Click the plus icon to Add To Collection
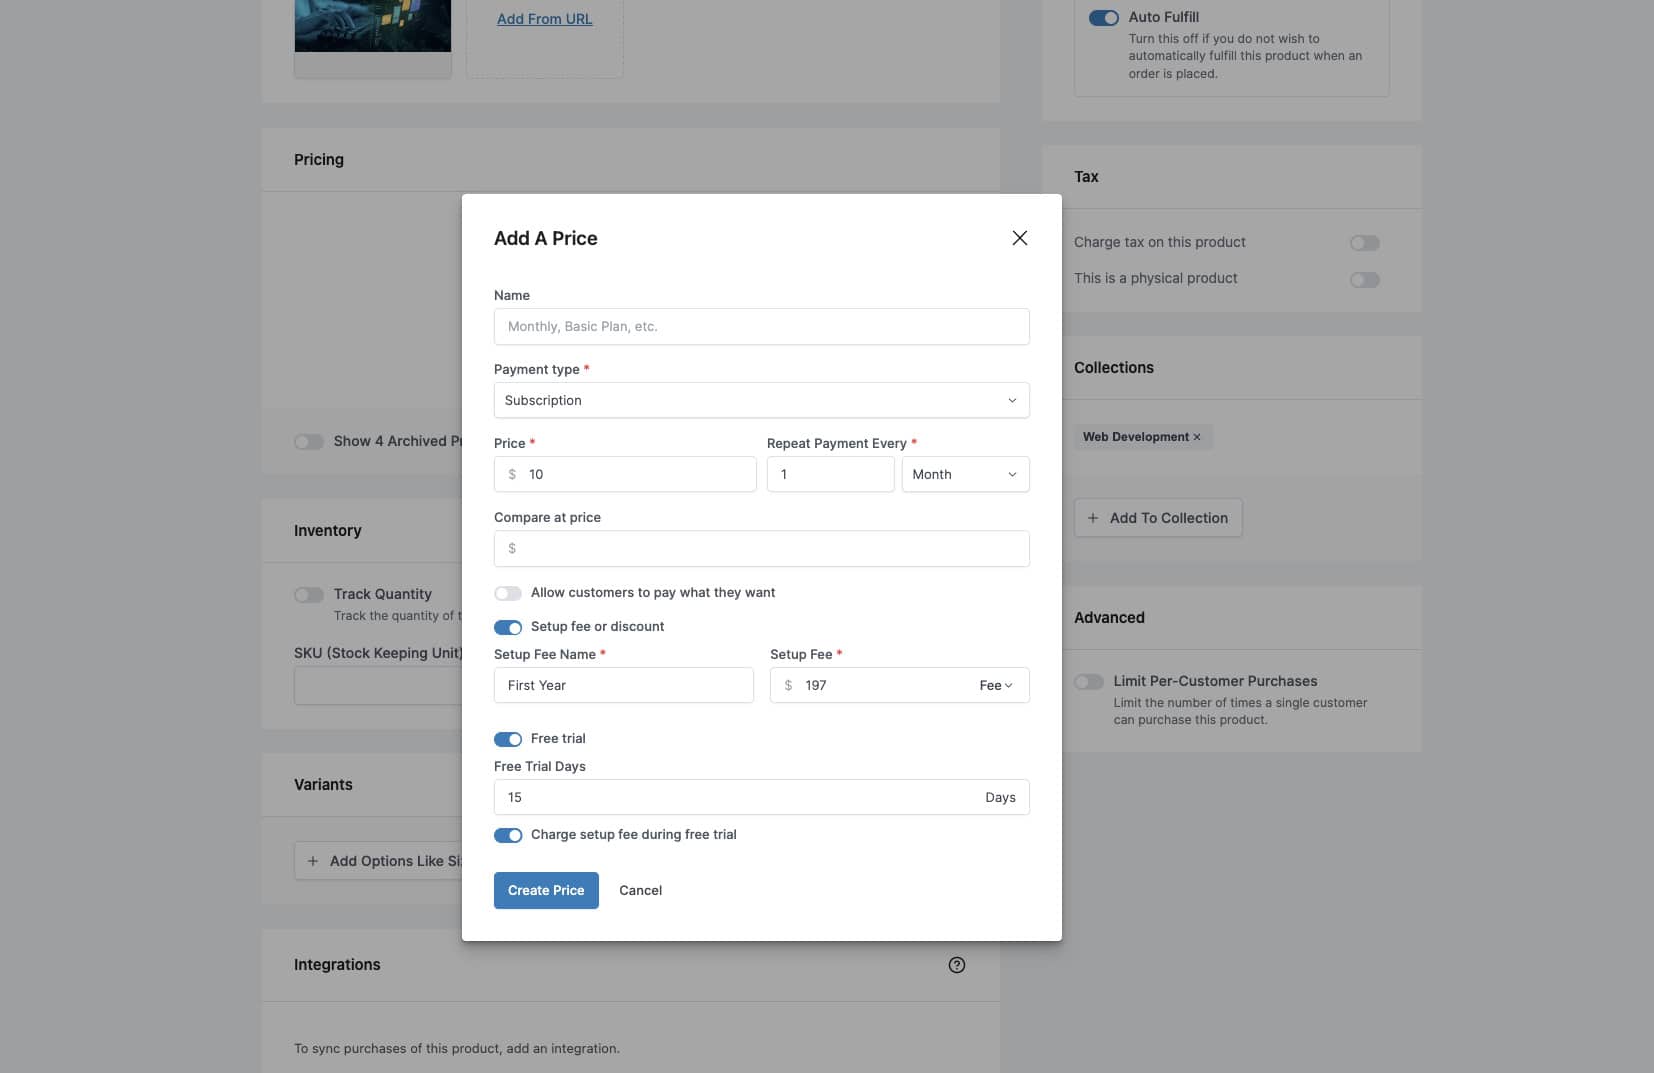Viewport: 1654px width, 1073px height. [x=1094, y=518]
